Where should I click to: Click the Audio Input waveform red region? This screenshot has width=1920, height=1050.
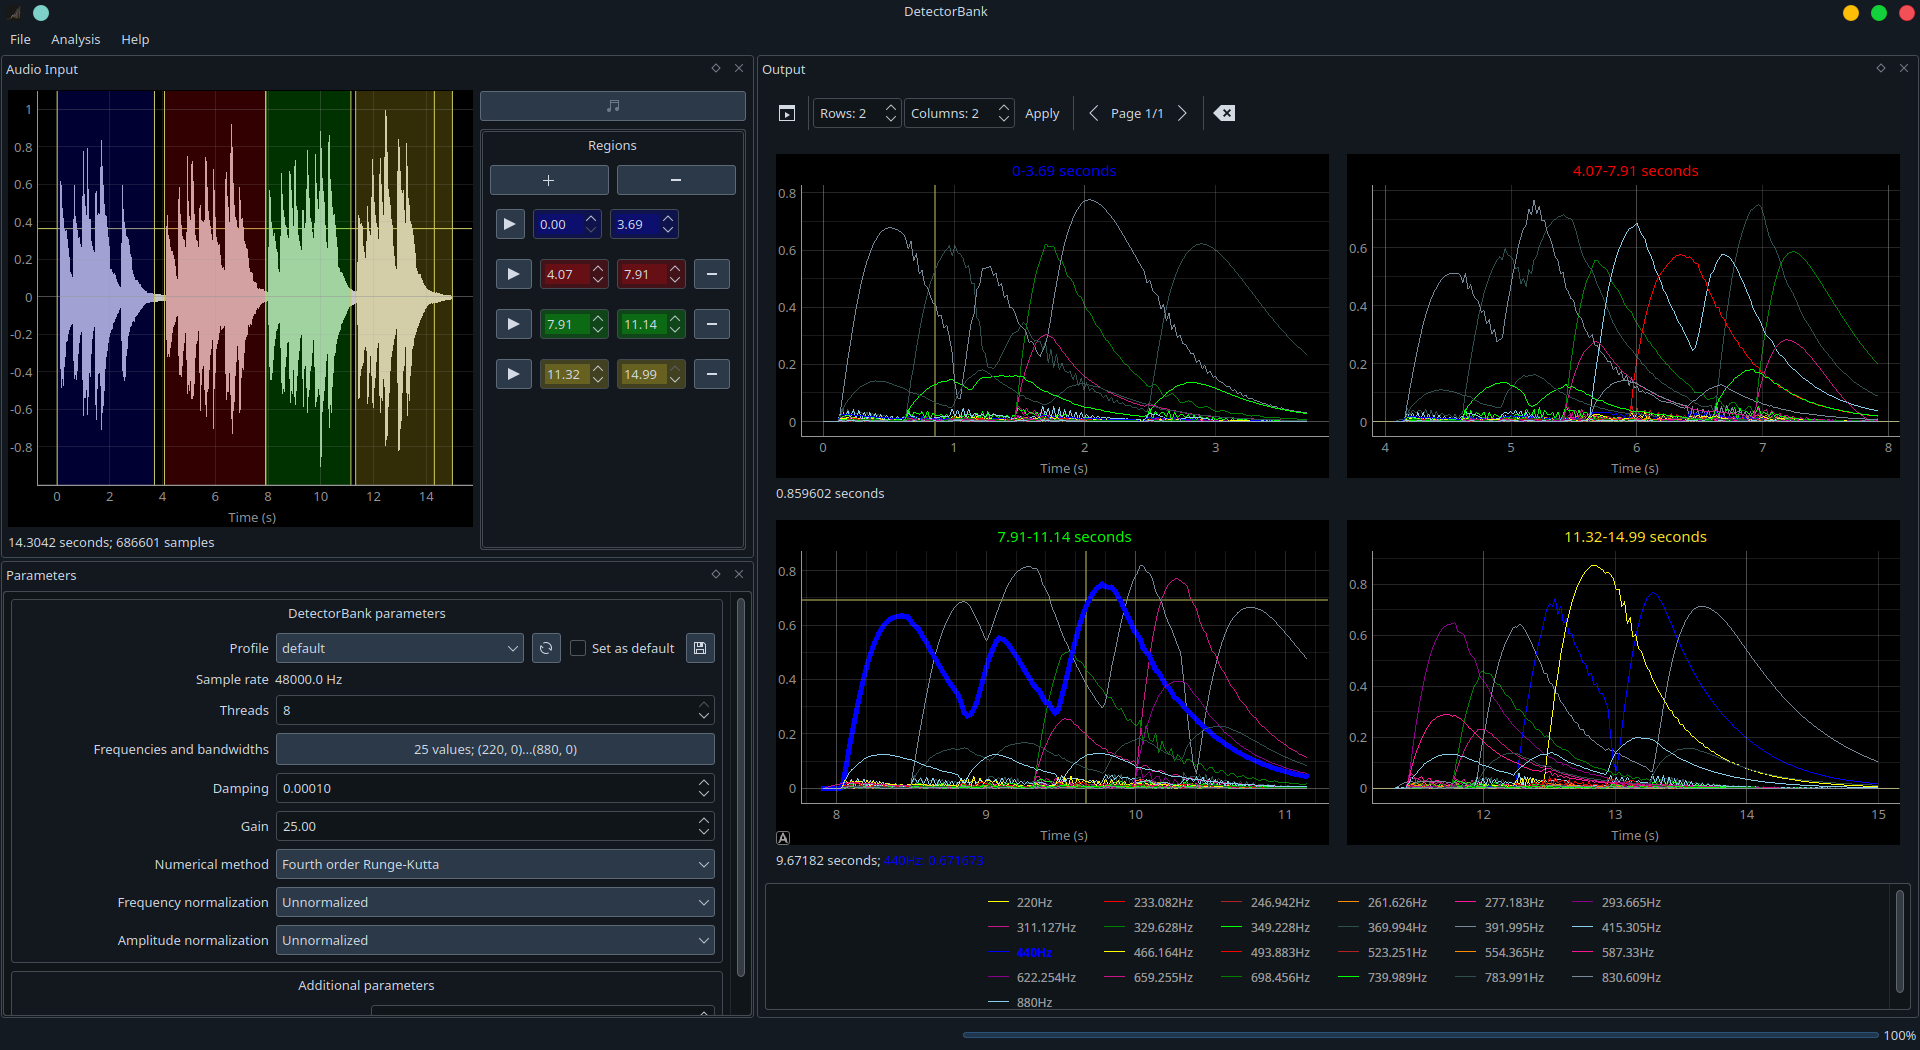point(215,288)
